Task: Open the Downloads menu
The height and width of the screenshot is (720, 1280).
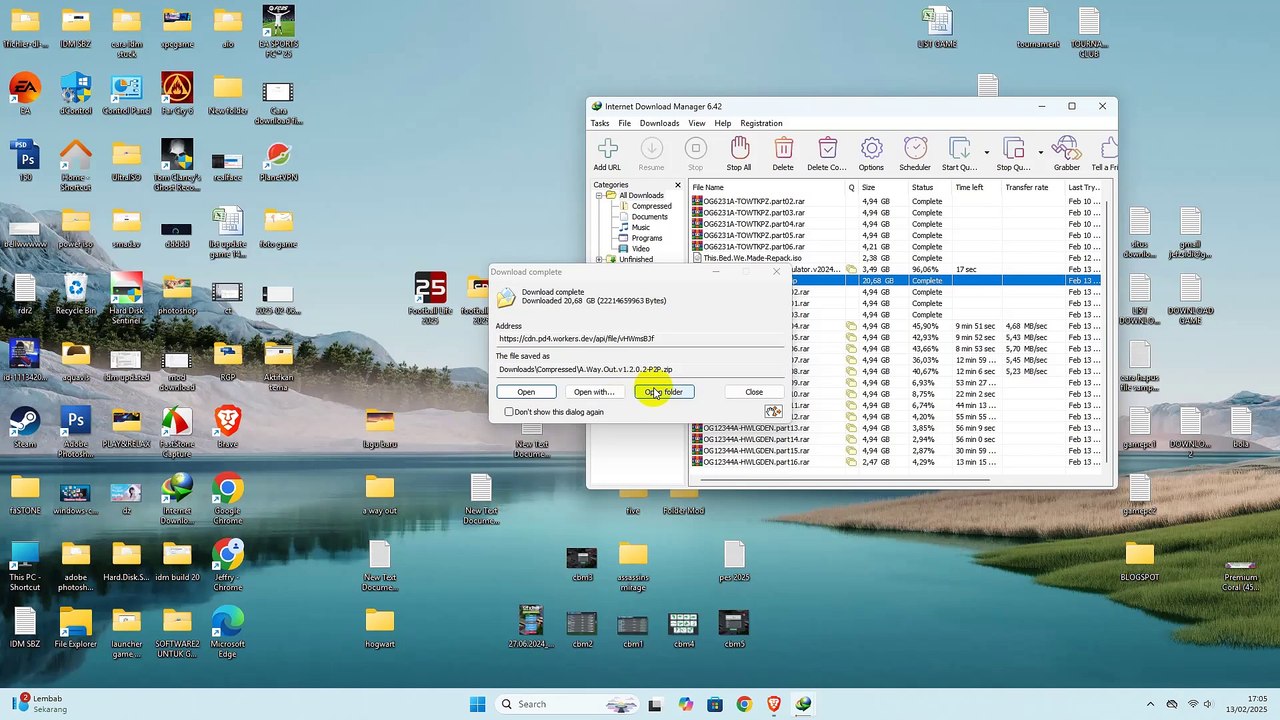Action: (659, 123)
